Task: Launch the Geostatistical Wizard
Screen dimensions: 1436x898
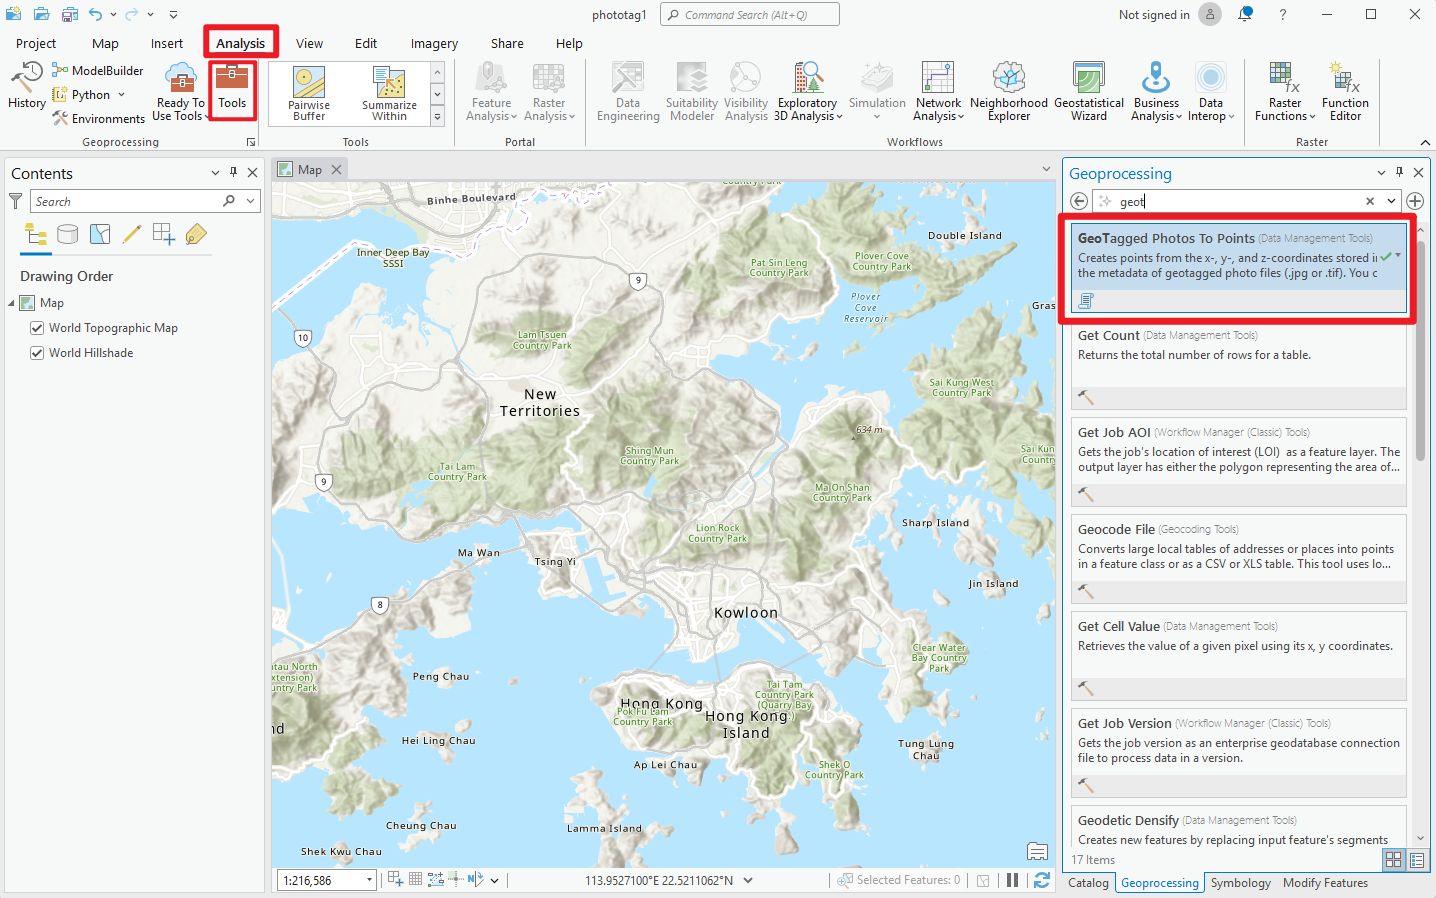Action: 1089,92
